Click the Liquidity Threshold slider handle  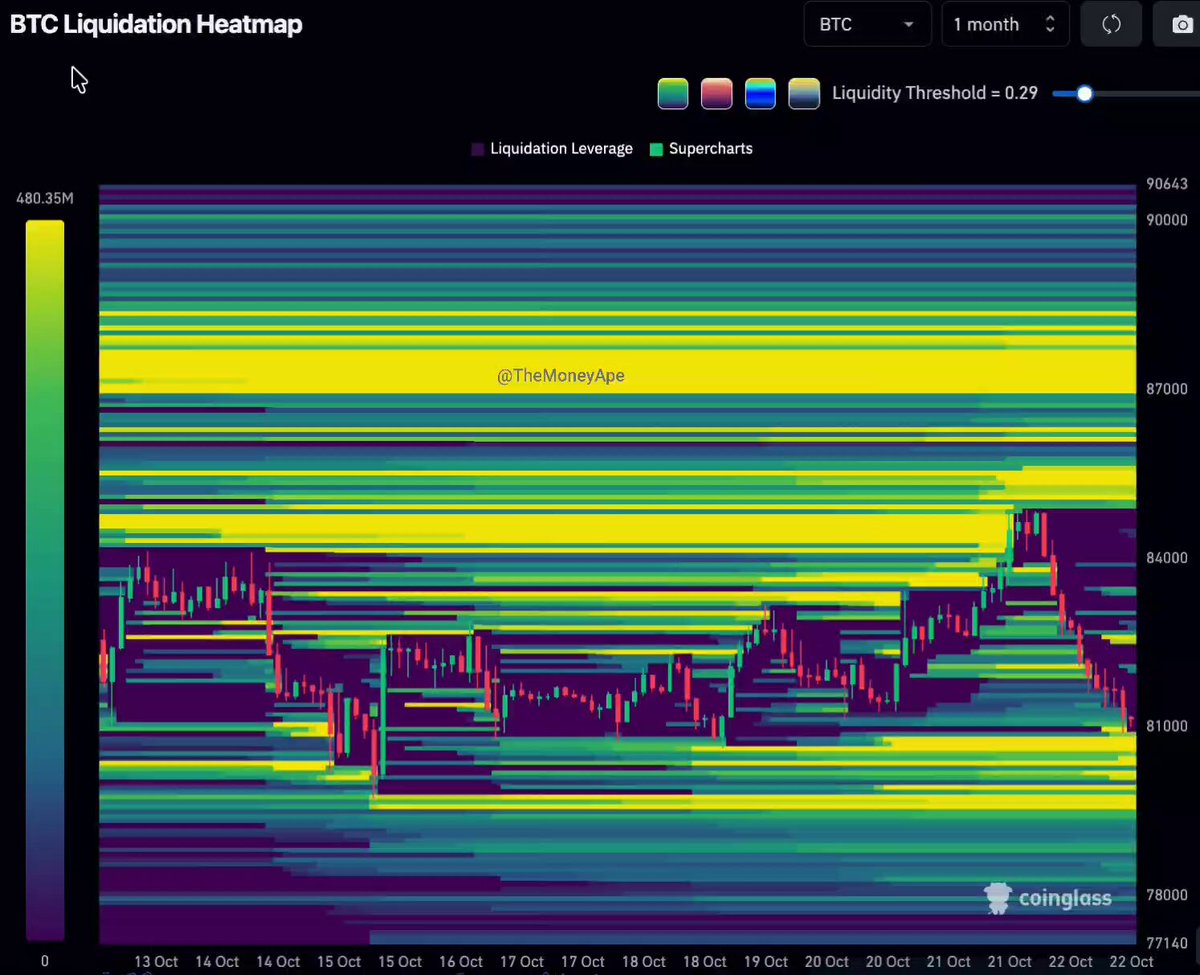point(1084,94)
